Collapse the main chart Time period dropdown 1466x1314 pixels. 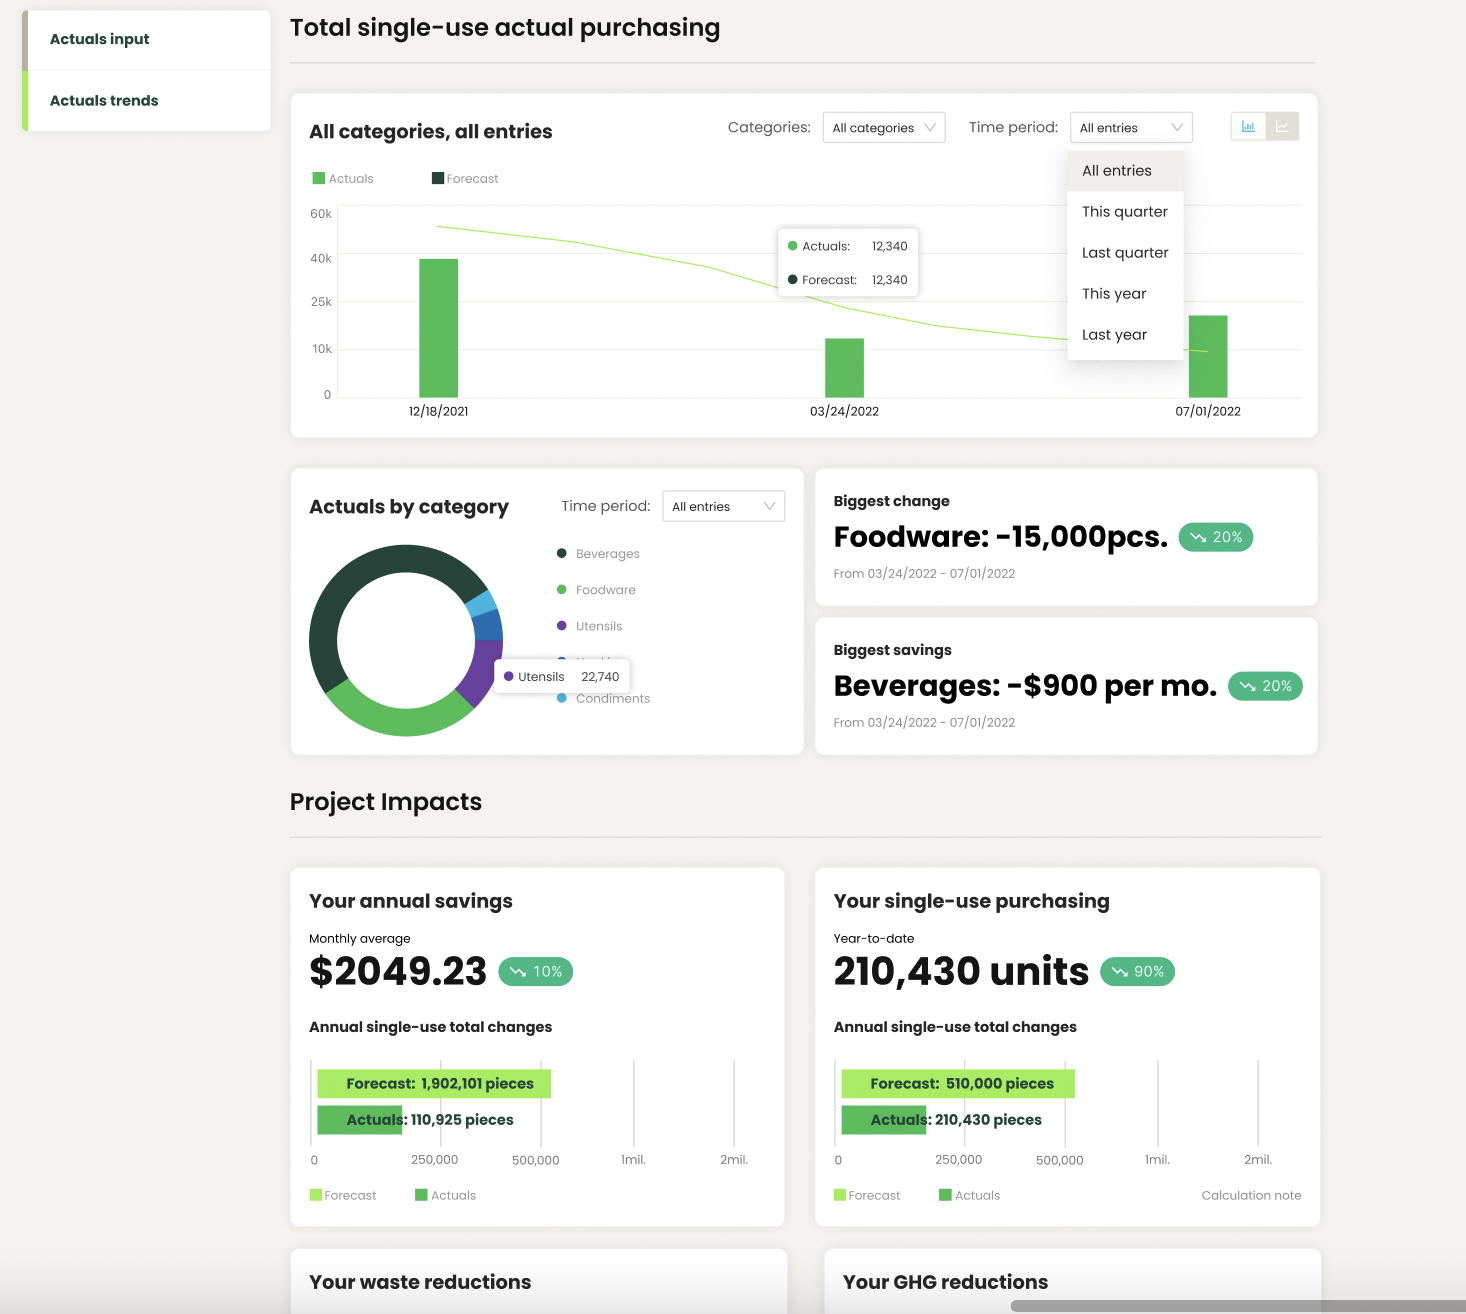1131,127
